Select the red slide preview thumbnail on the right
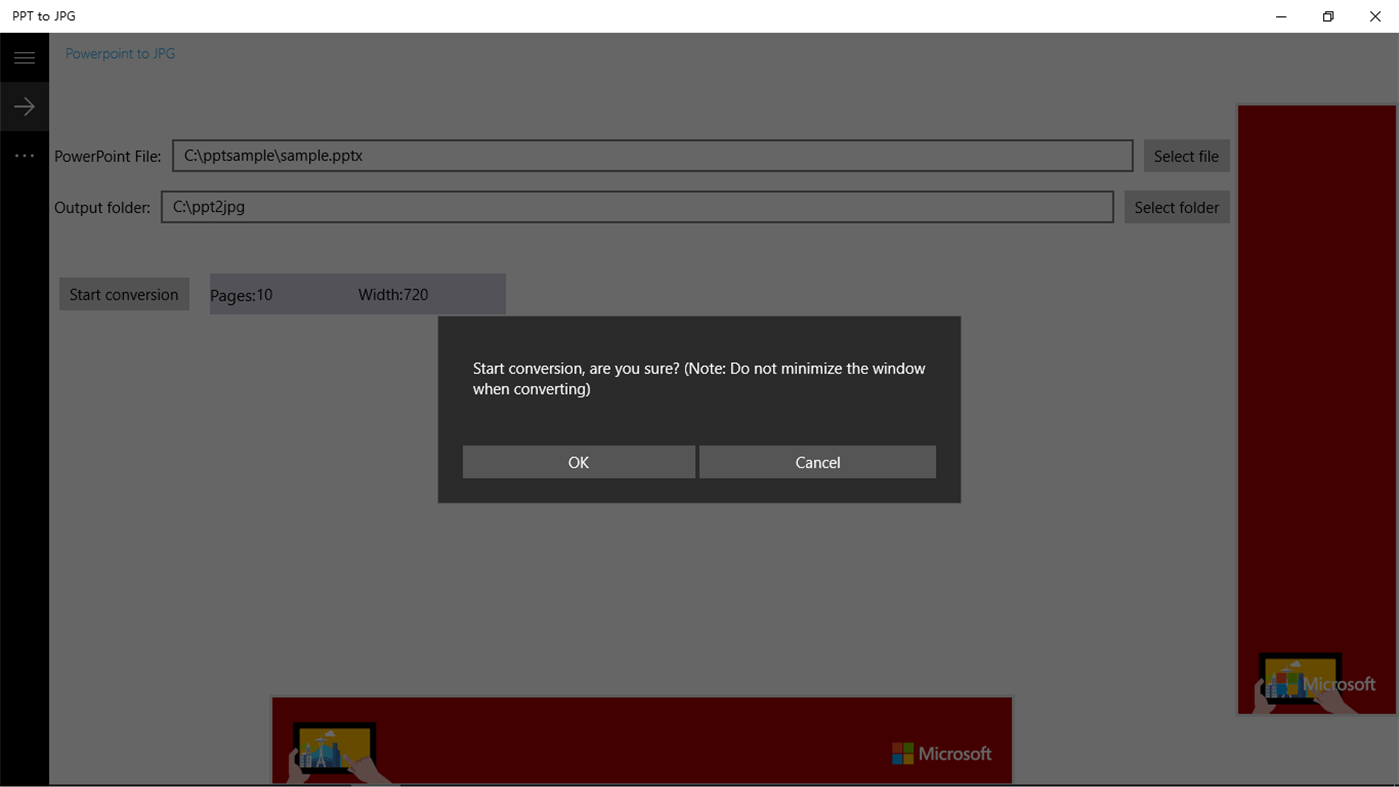This screenshot has width=1399, height=787. (1316, 400)
